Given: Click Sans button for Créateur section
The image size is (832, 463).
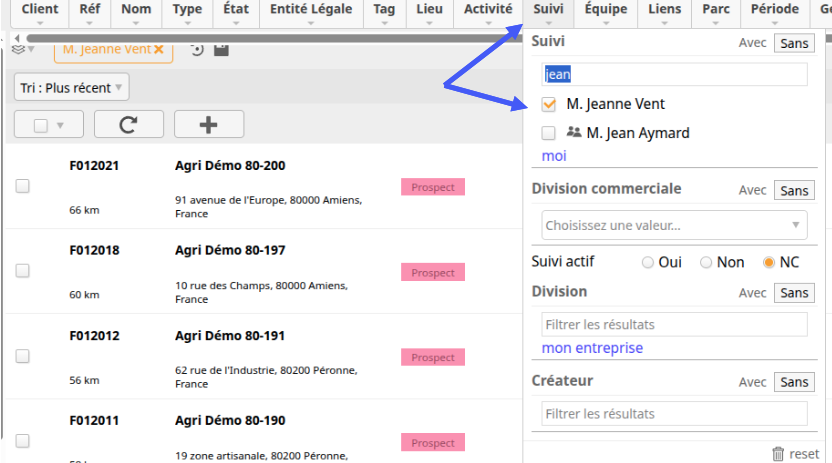Looking at the screenshot, I should click(x=794, y=382).
